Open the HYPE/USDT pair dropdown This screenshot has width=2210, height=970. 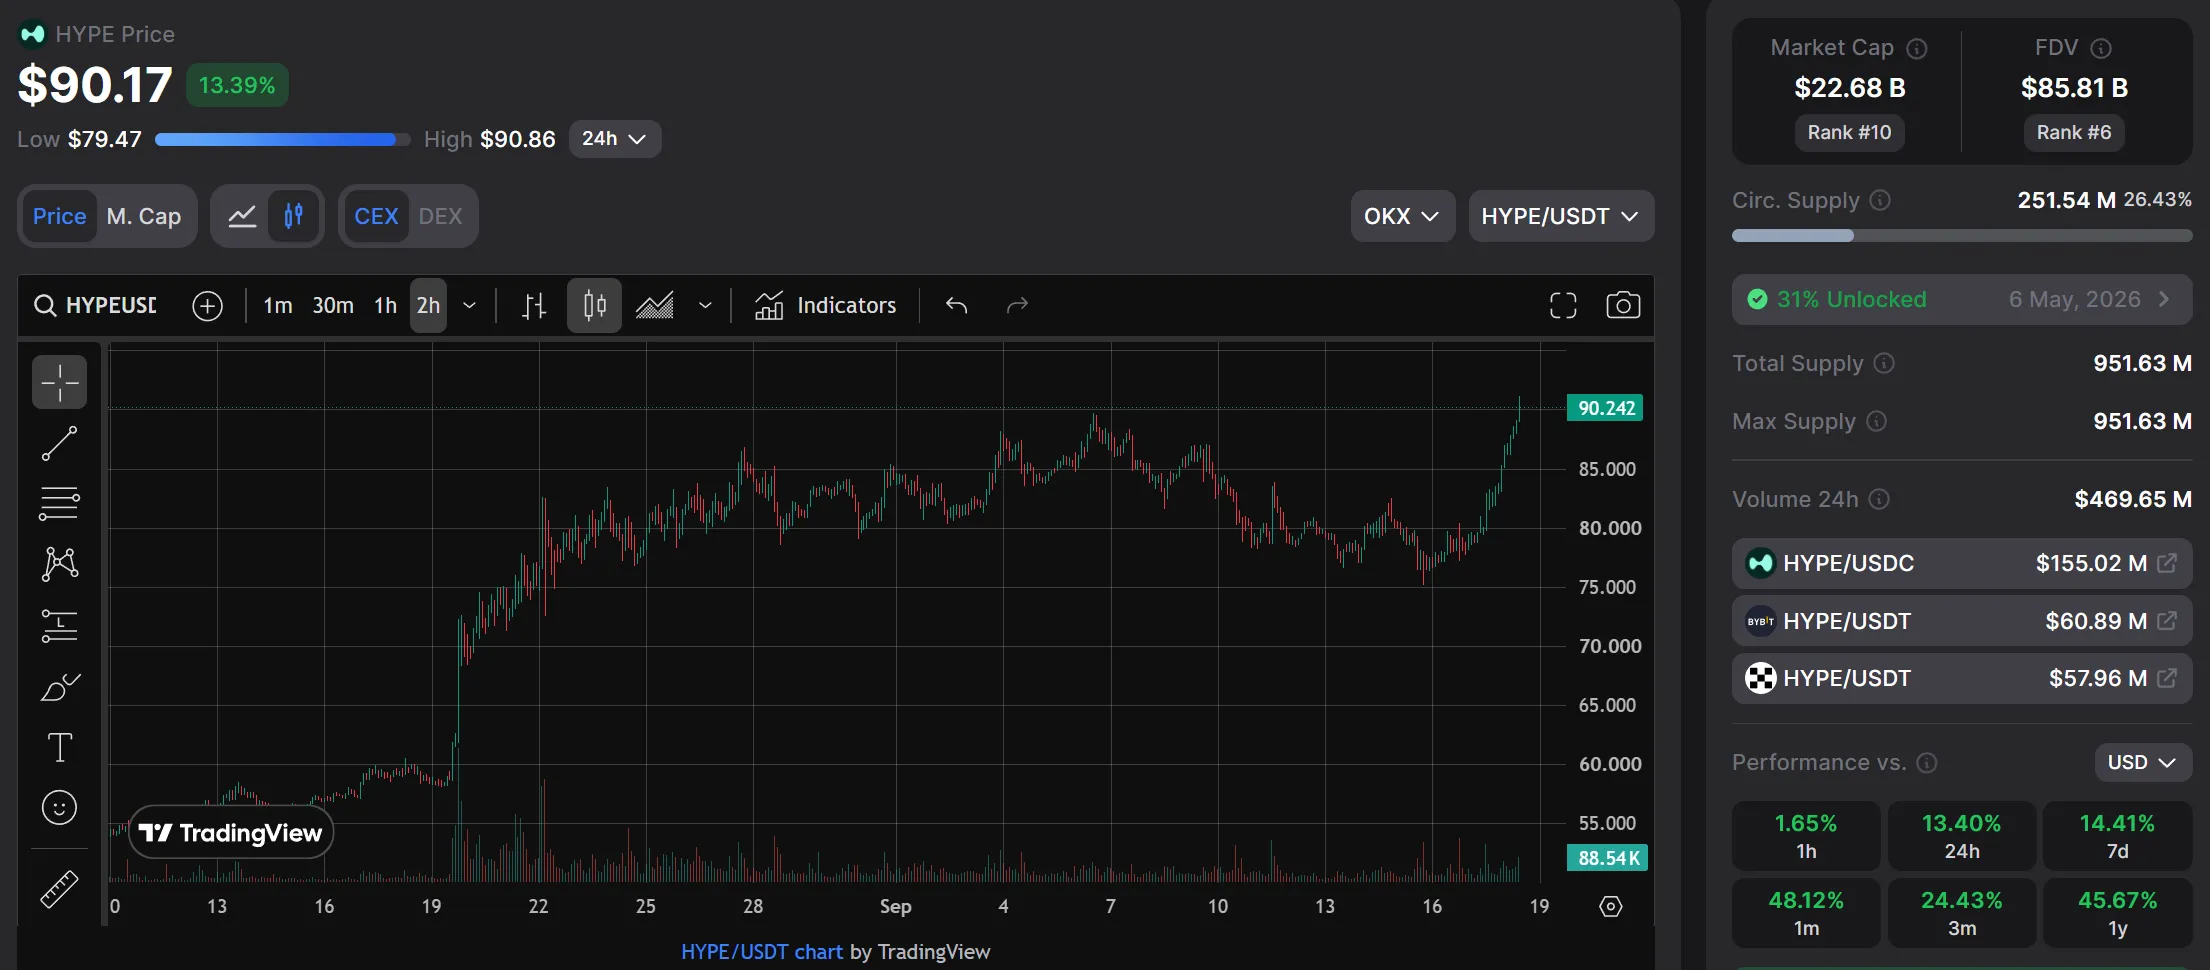(1561, 216)
